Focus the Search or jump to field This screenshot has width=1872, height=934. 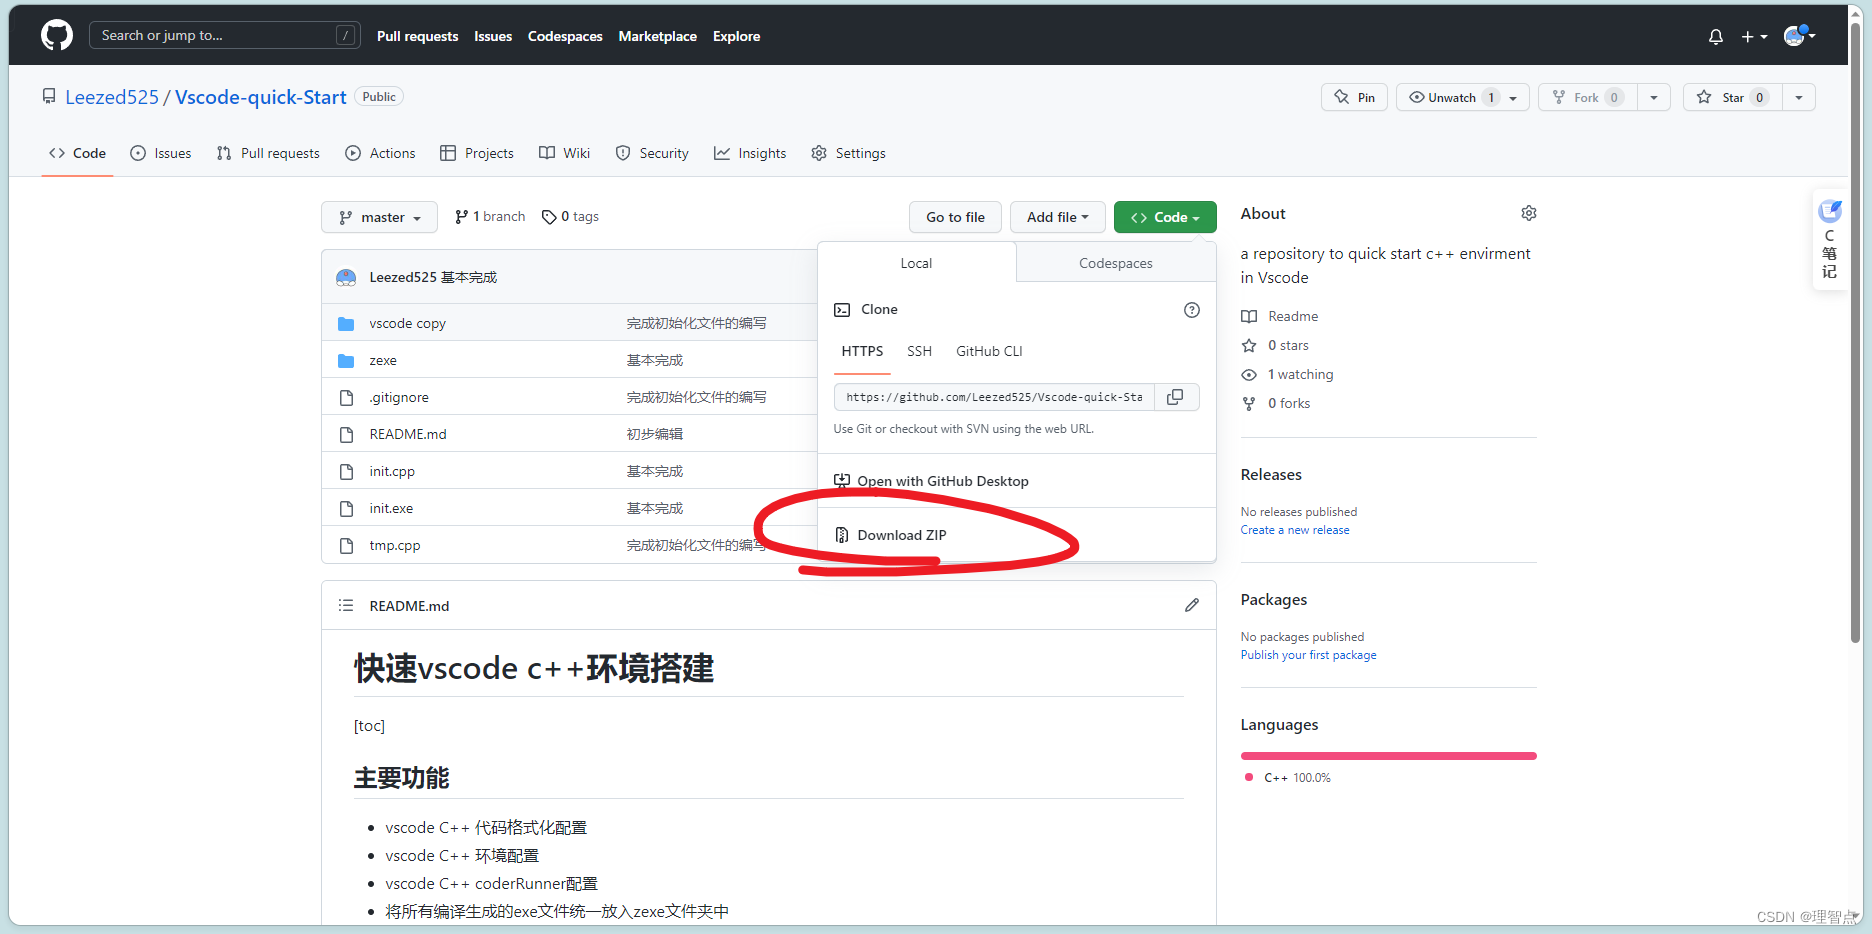[225, 35]
